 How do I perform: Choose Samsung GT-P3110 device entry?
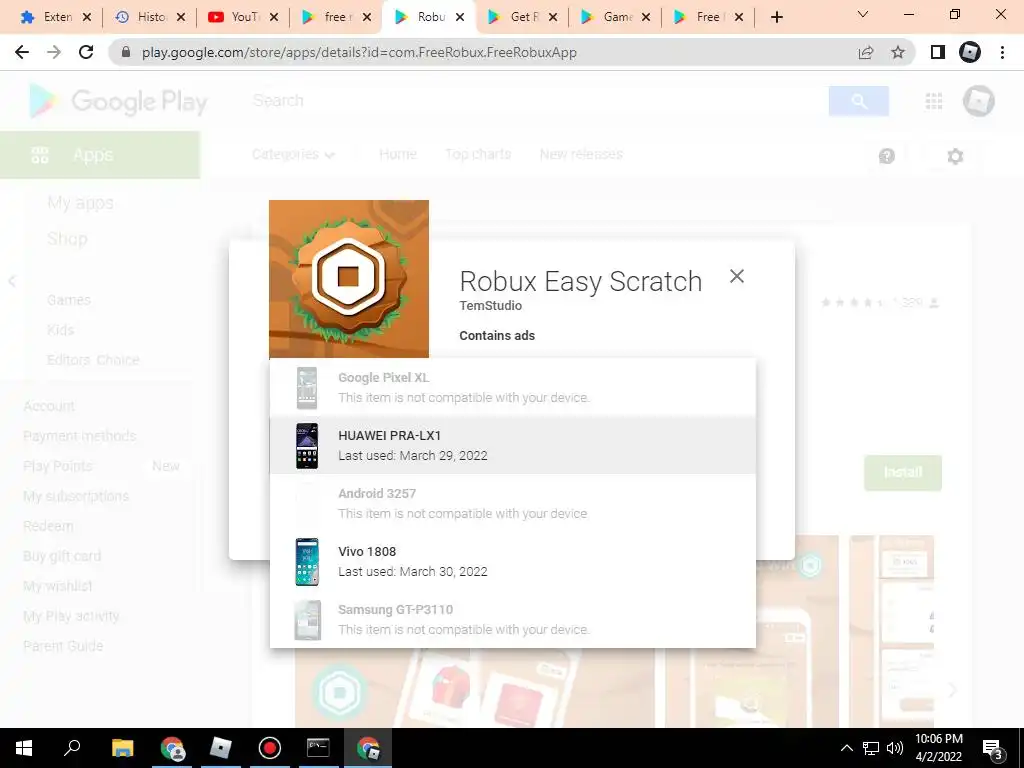pos(513,620)
